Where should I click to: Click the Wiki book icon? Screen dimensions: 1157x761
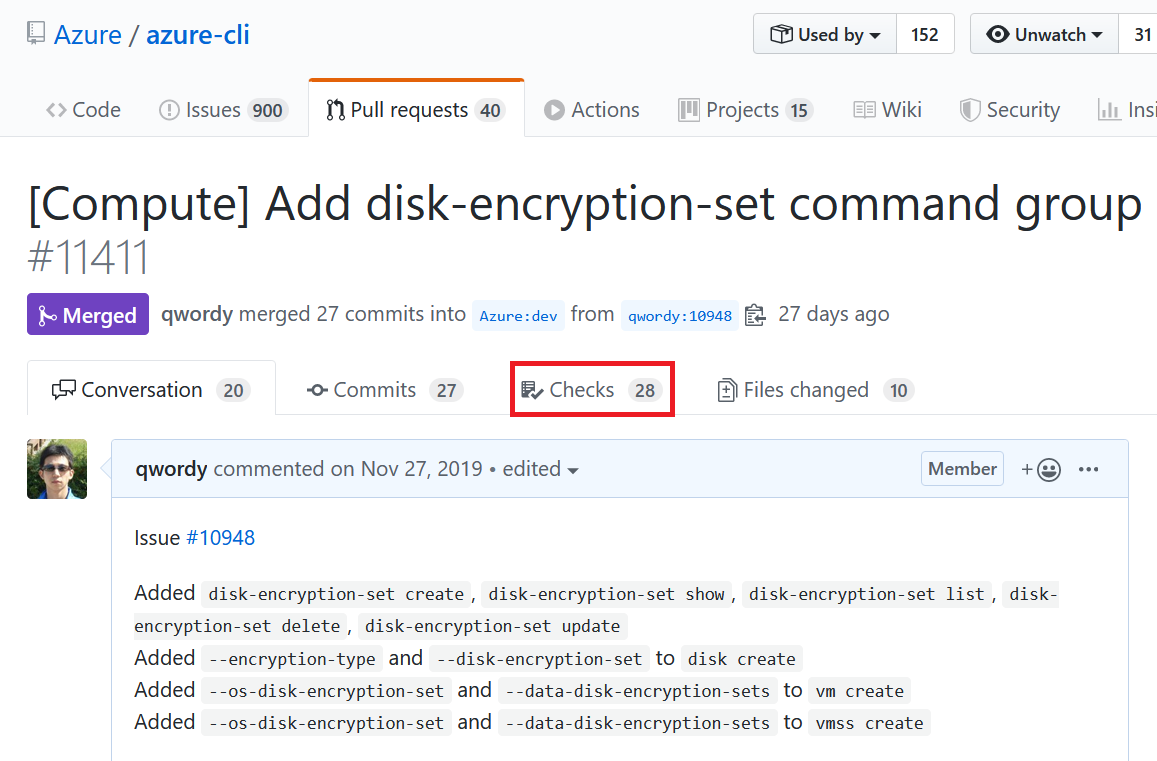point(864,110)
